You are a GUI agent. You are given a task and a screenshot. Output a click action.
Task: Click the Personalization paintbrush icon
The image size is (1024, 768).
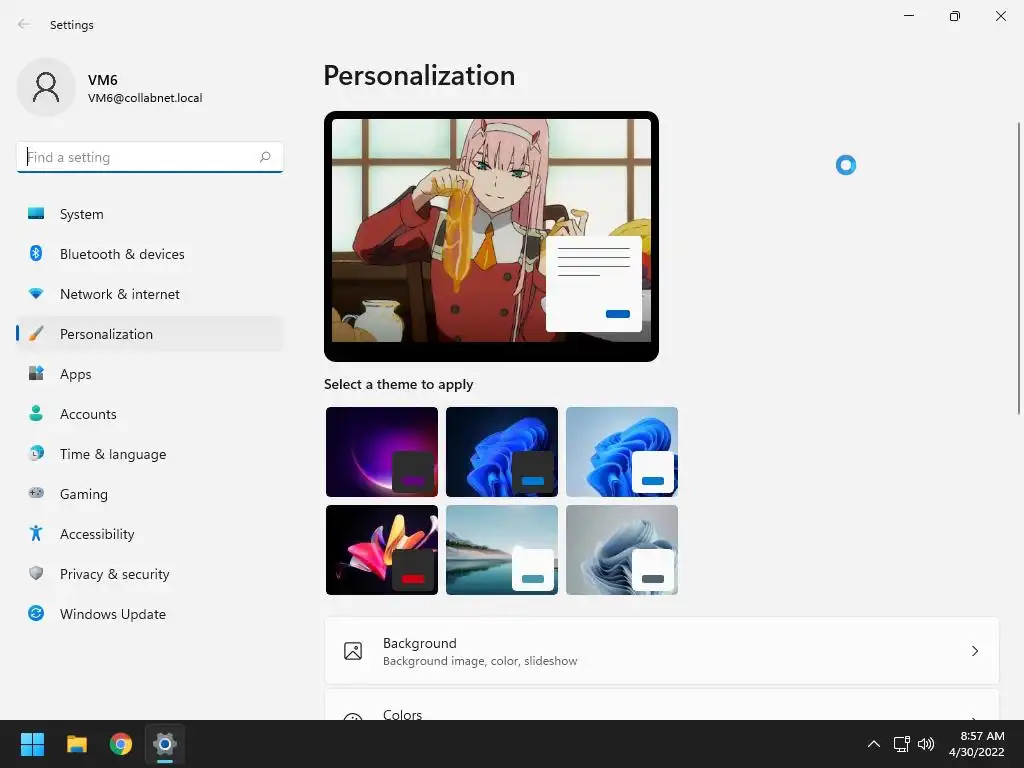tap(36, 334)
